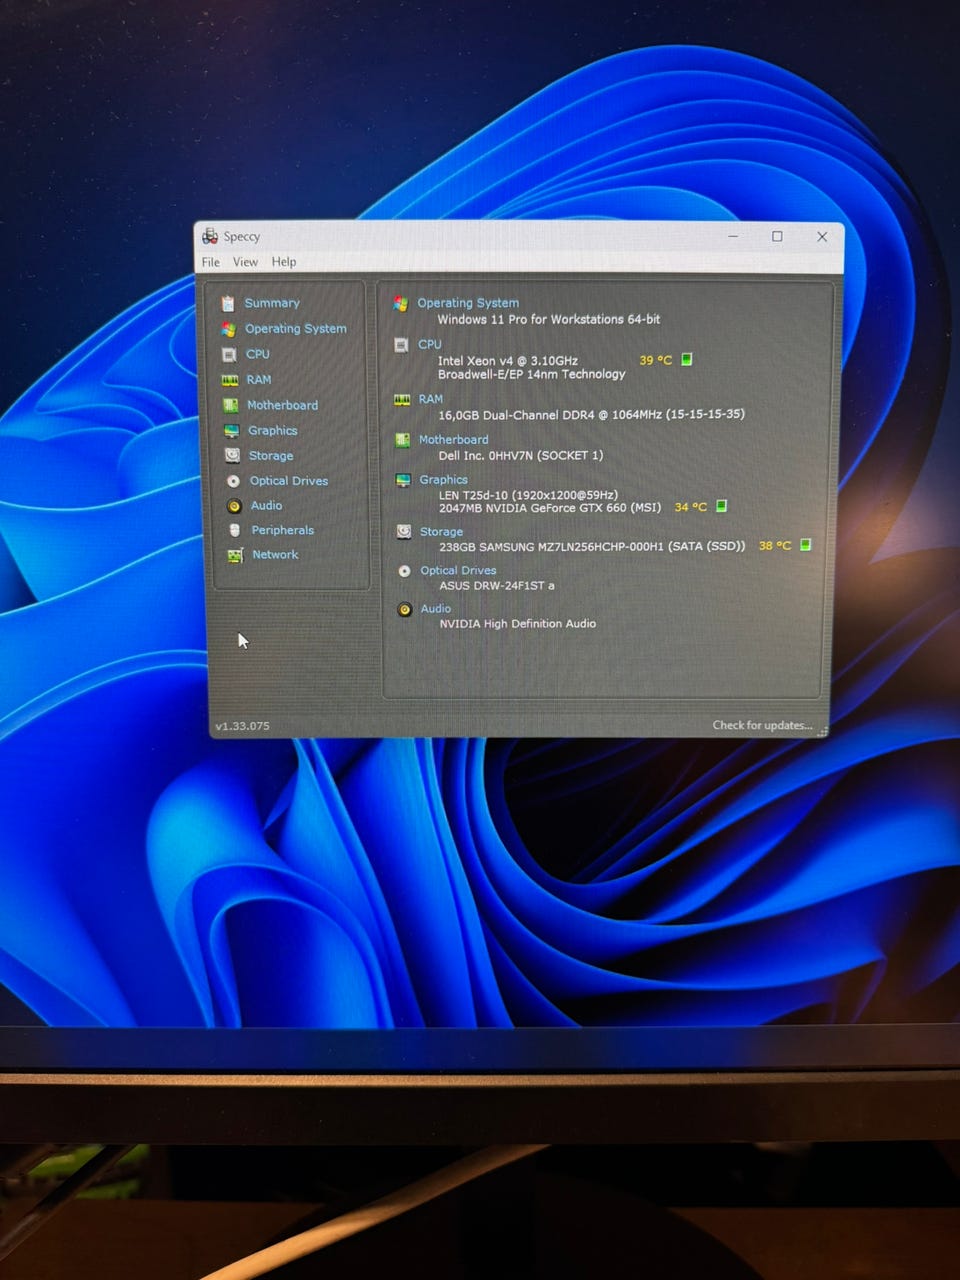The height and width of the screenshot is (1280, 960).
Task: Click the Windows 11 Pro for Workstations text
Action: 549,320
